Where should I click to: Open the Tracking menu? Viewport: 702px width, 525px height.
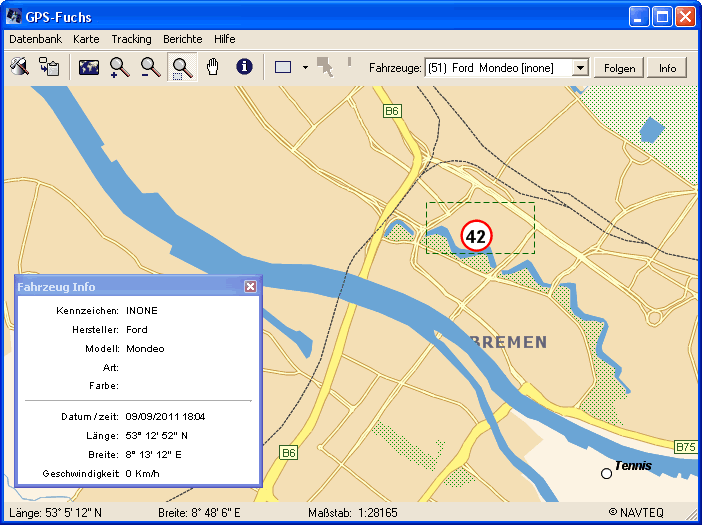[x=131, y=39]
